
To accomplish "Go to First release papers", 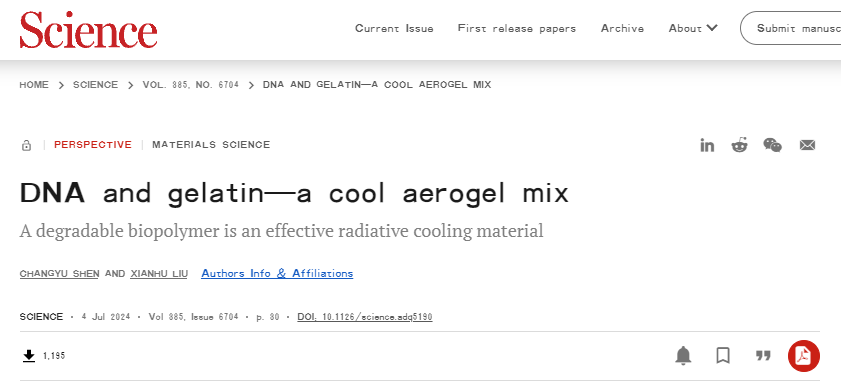I will (x=517, y=28).
